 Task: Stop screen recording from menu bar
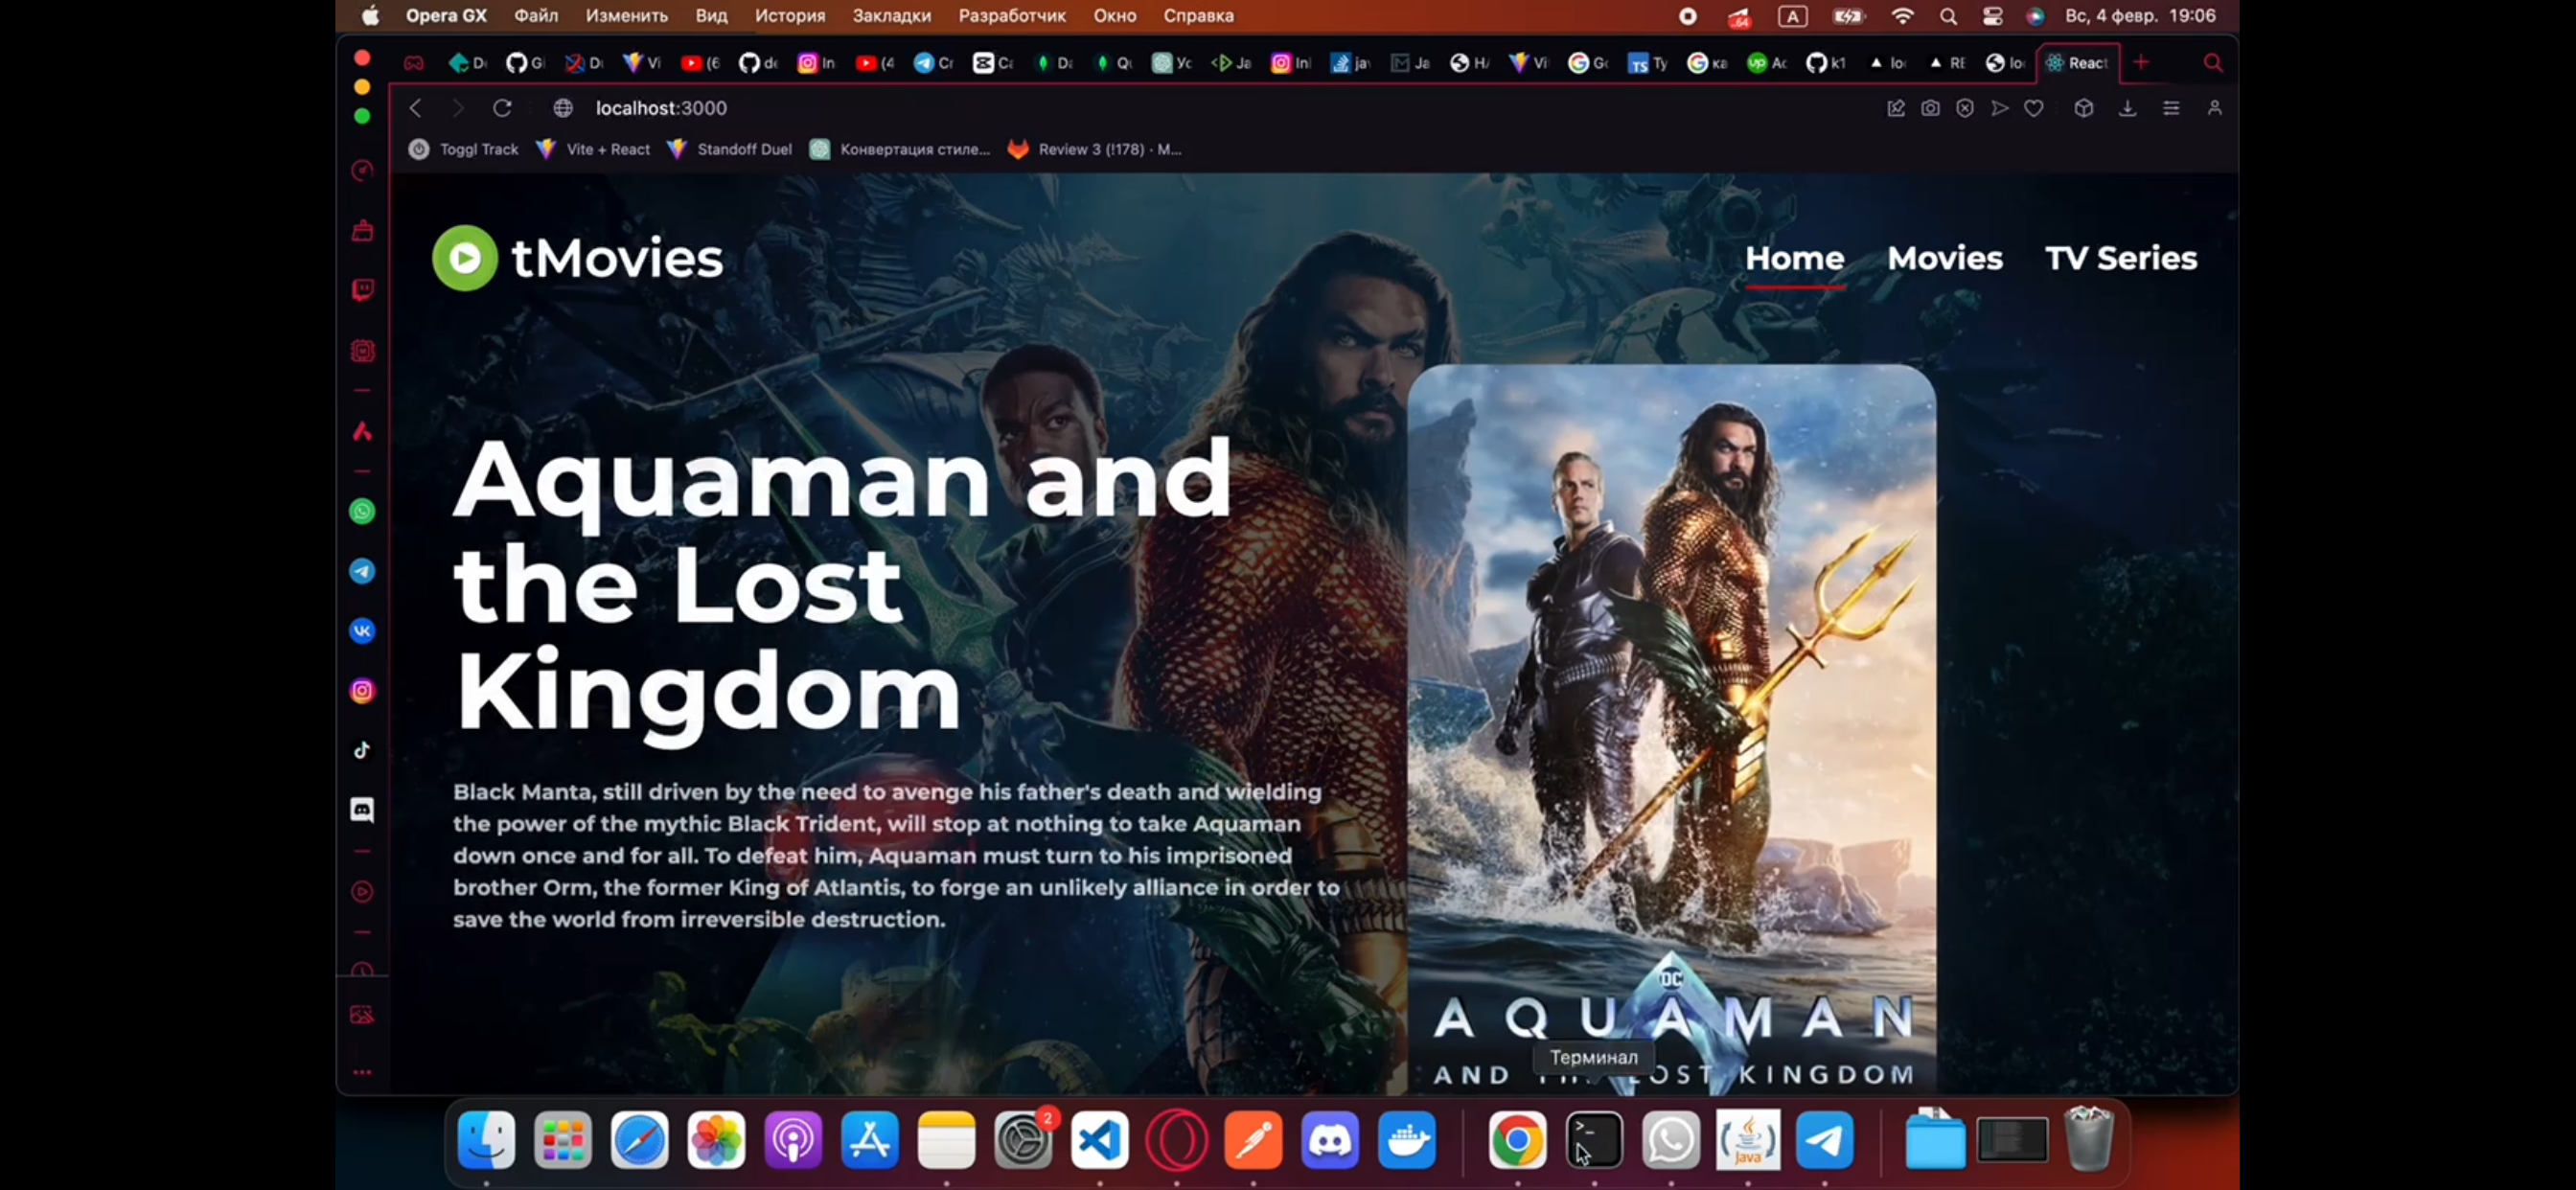[1687, 16]
